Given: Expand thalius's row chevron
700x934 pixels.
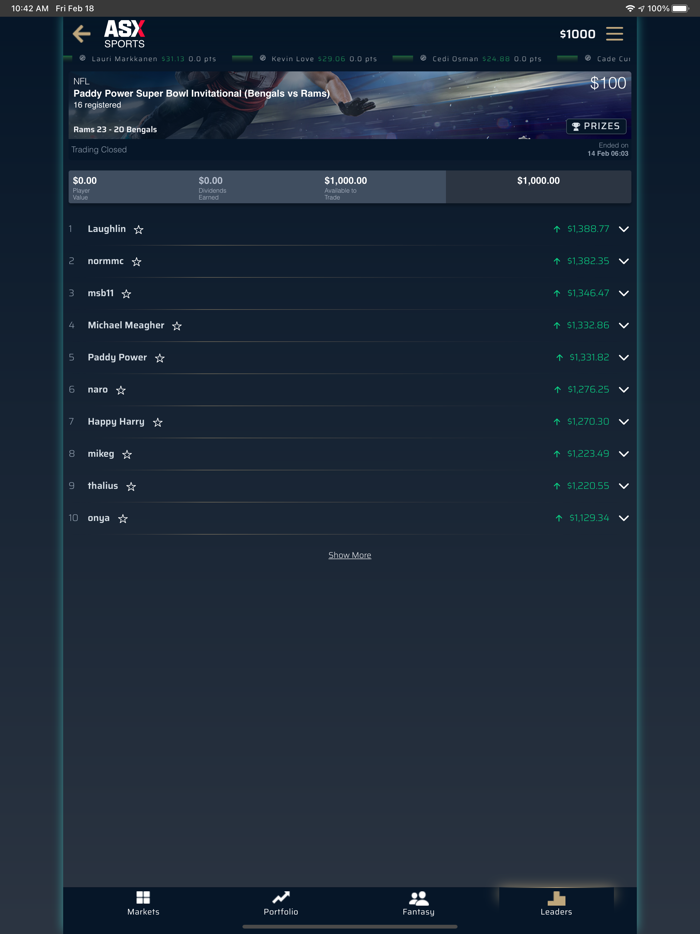Looking at the screenshot, I should pos(624,486).
